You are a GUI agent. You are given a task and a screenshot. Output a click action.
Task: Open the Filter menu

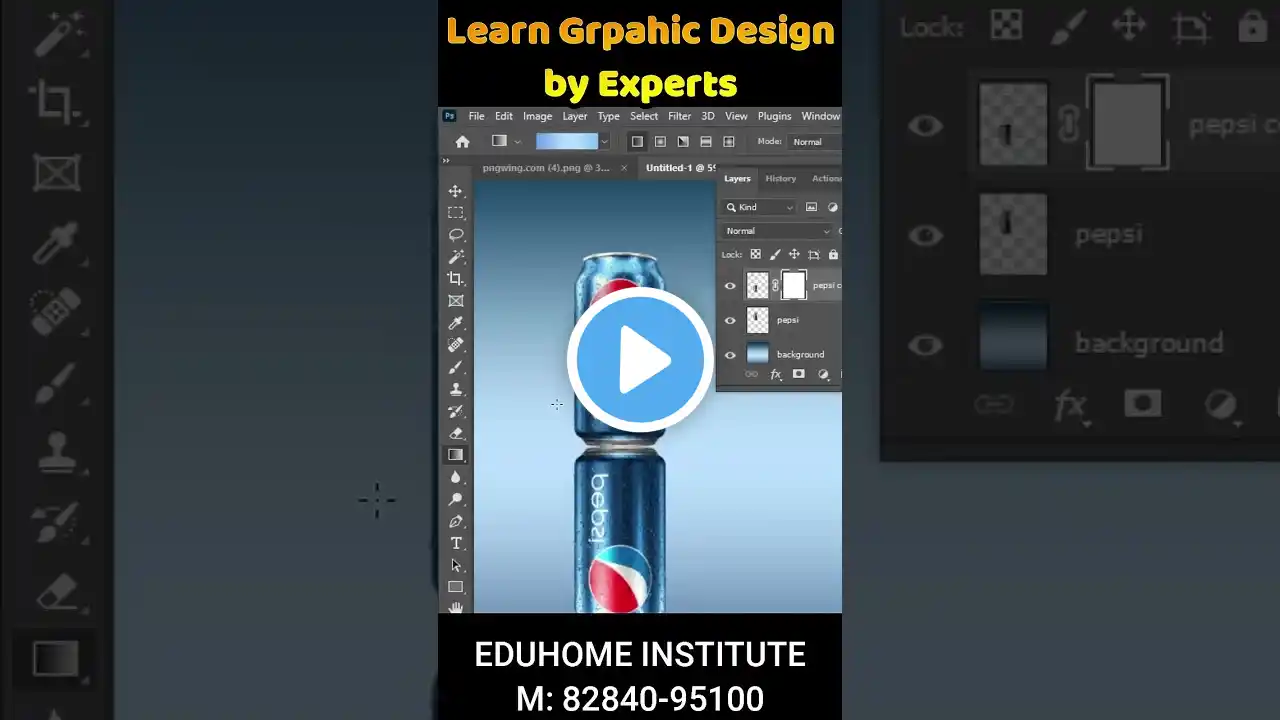[680, 116]
